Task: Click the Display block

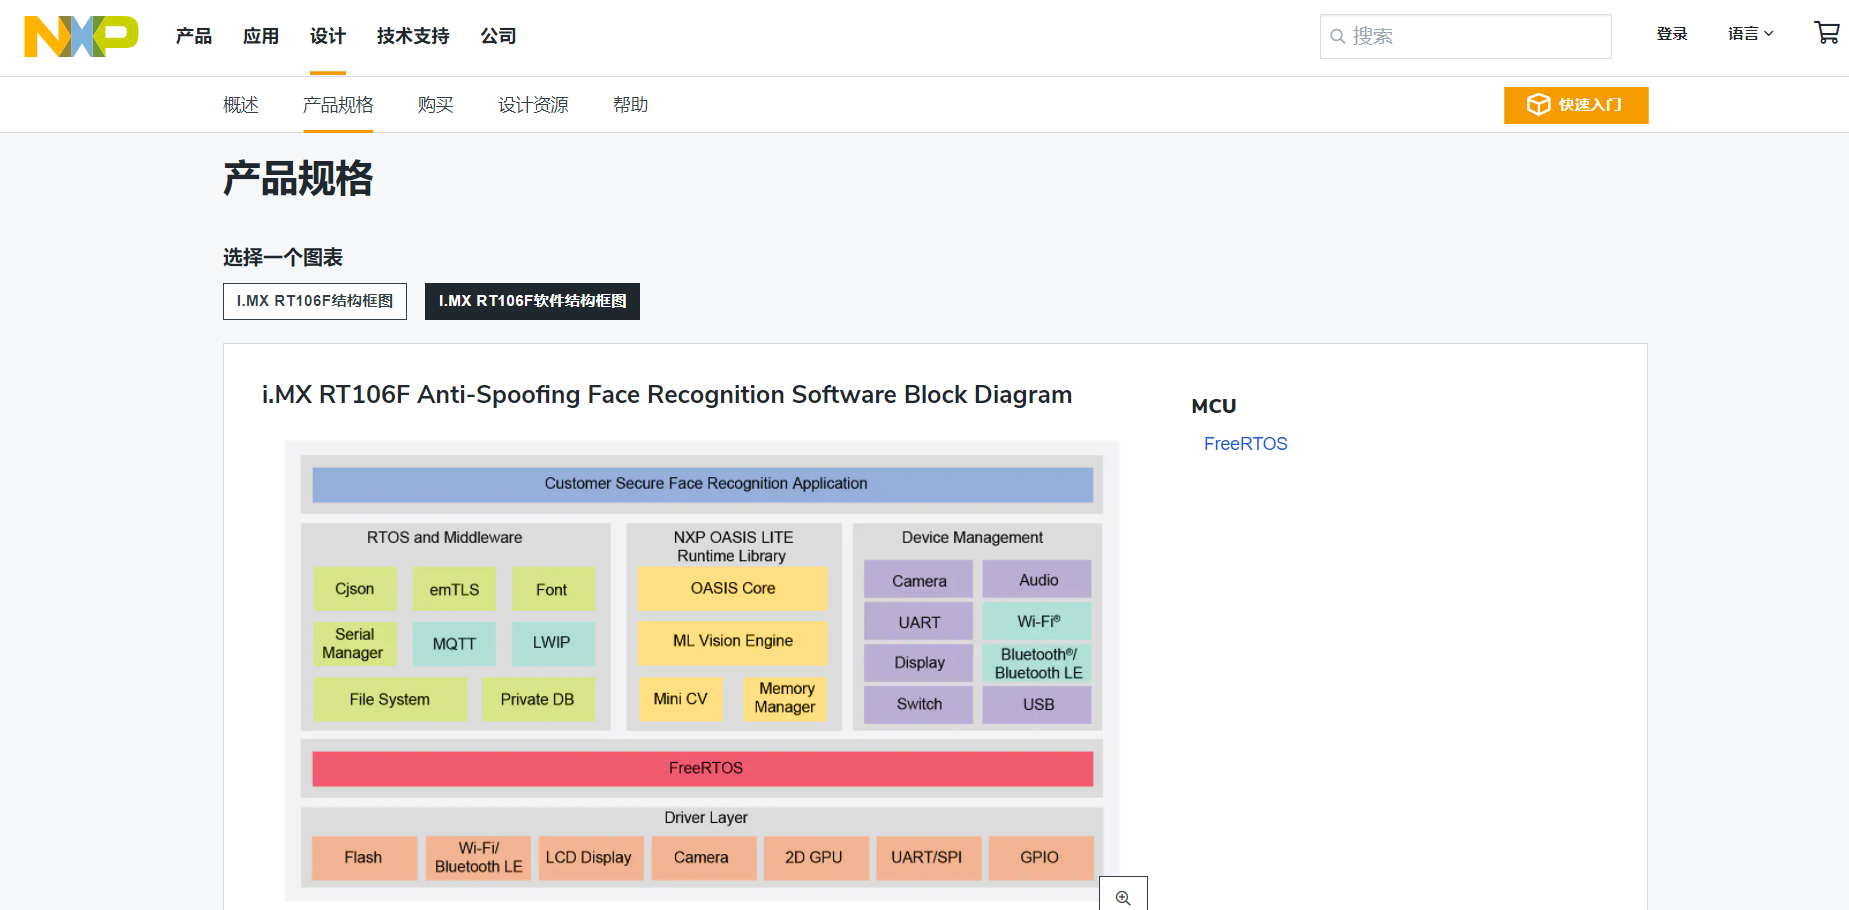Action: tap(919, 663)
